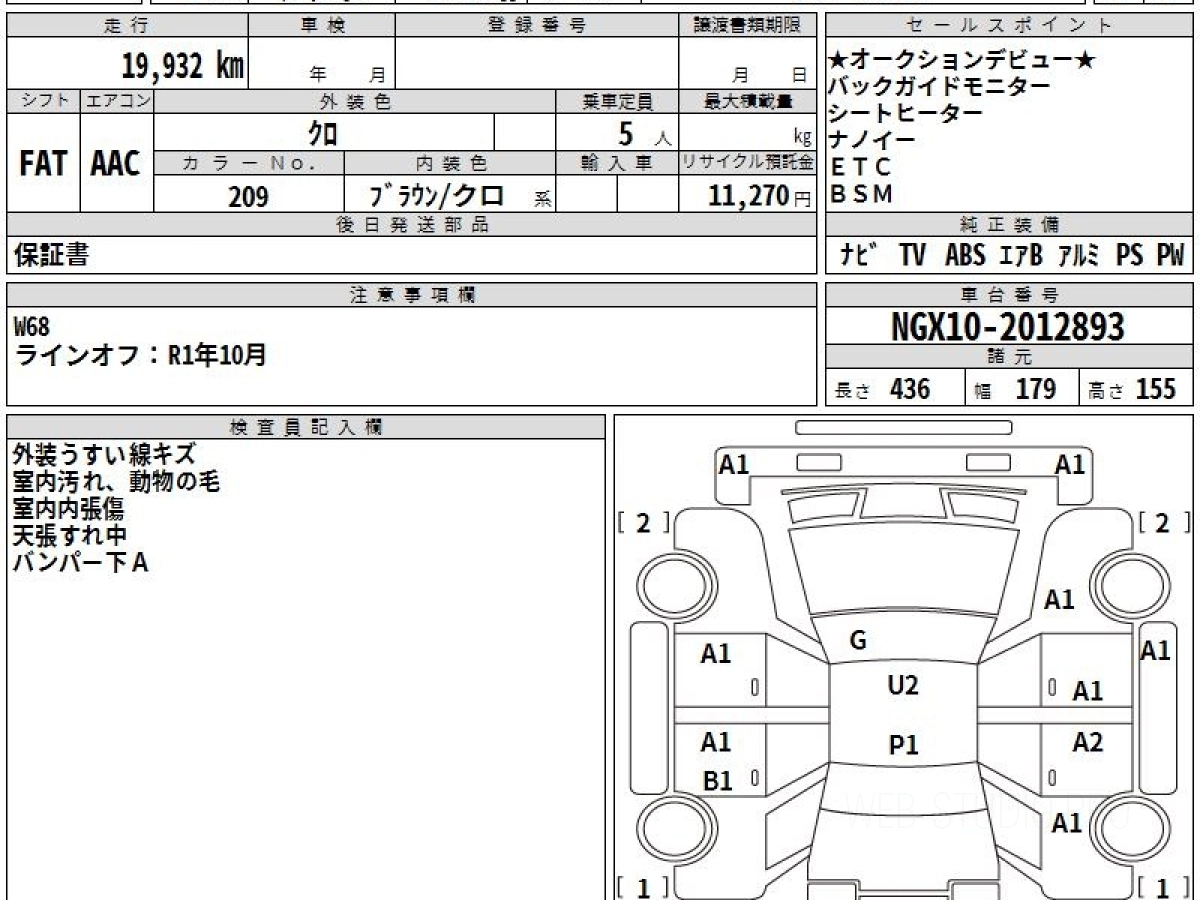Click the 19,932 km mileage value
The image size is (1200, 900).
pos(183,66)
